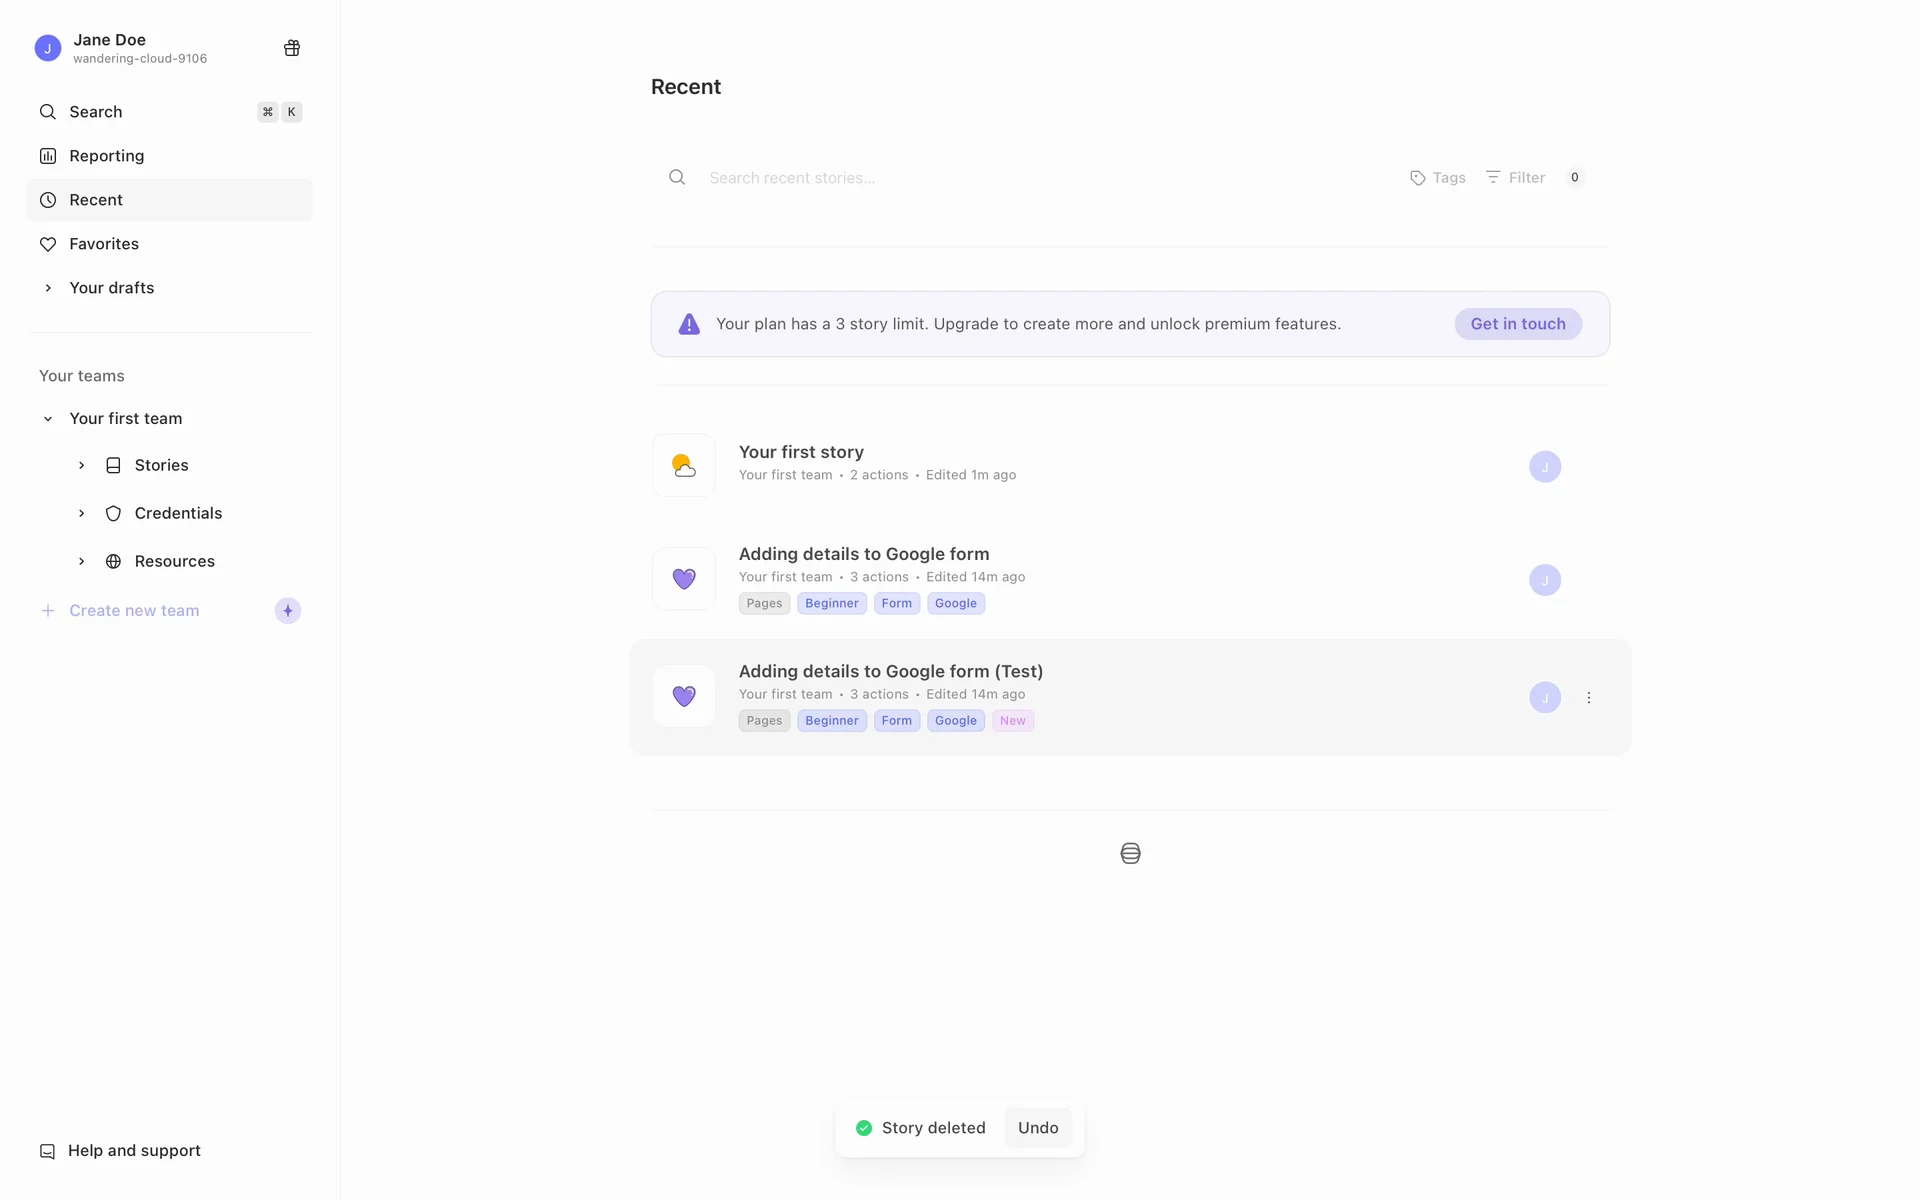The width and height of the screenshot is (1920, 1200).
Task: Open Reporting in the sidebar
Action: pyautogui.click(x=106, y=156)
